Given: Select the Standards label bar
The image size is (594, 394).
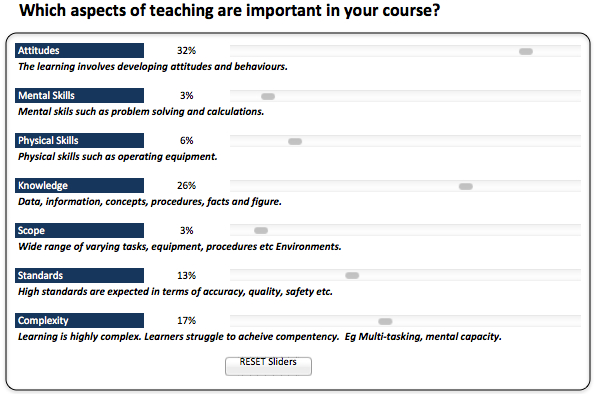Looking at the screenshot, I should pyautogui.click(x=80, y=275).
